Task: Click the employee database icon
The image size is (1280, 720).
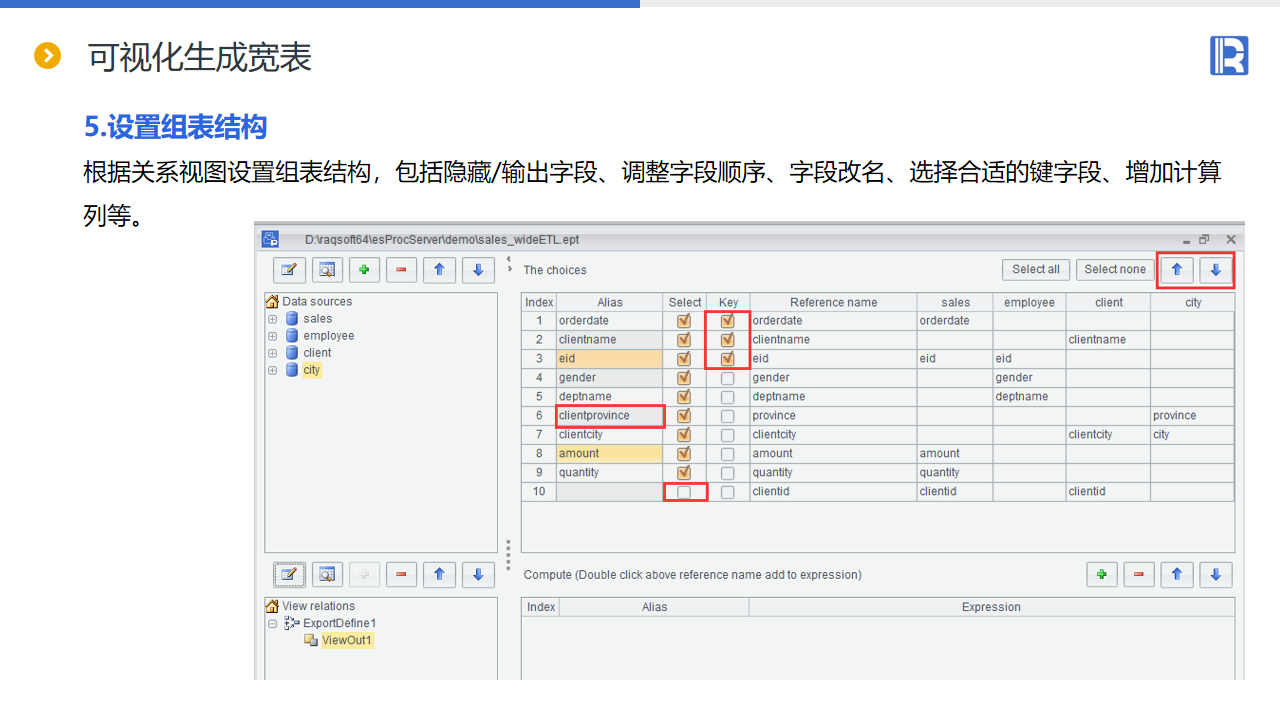Action: tap(292, 336)
